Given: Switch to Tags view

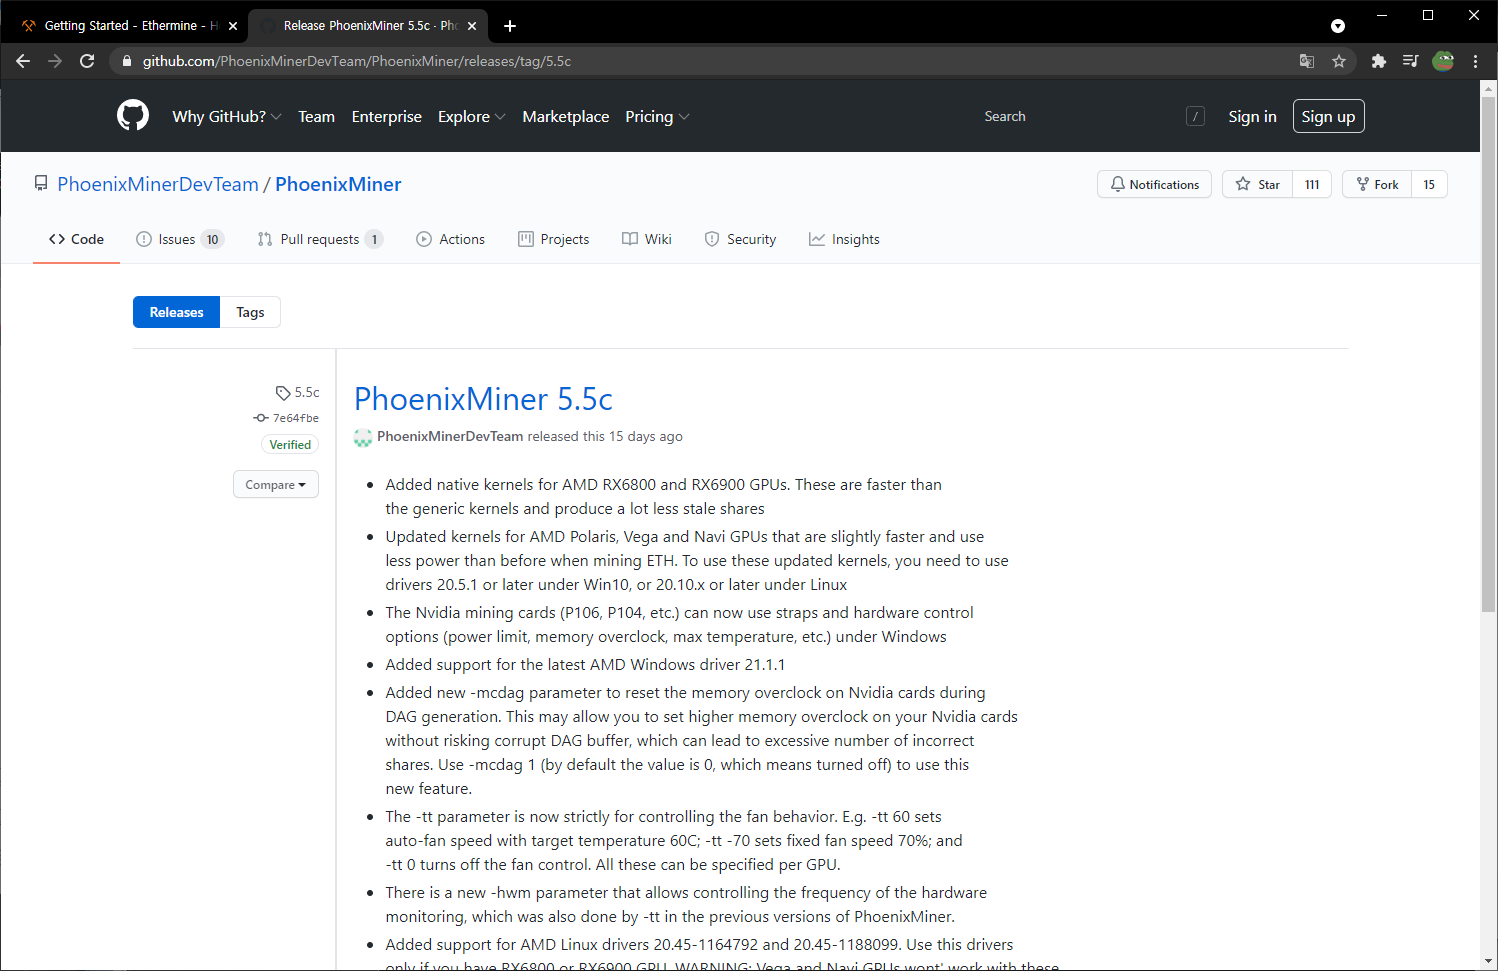Looking at the screenshot, I should (250, 312).
